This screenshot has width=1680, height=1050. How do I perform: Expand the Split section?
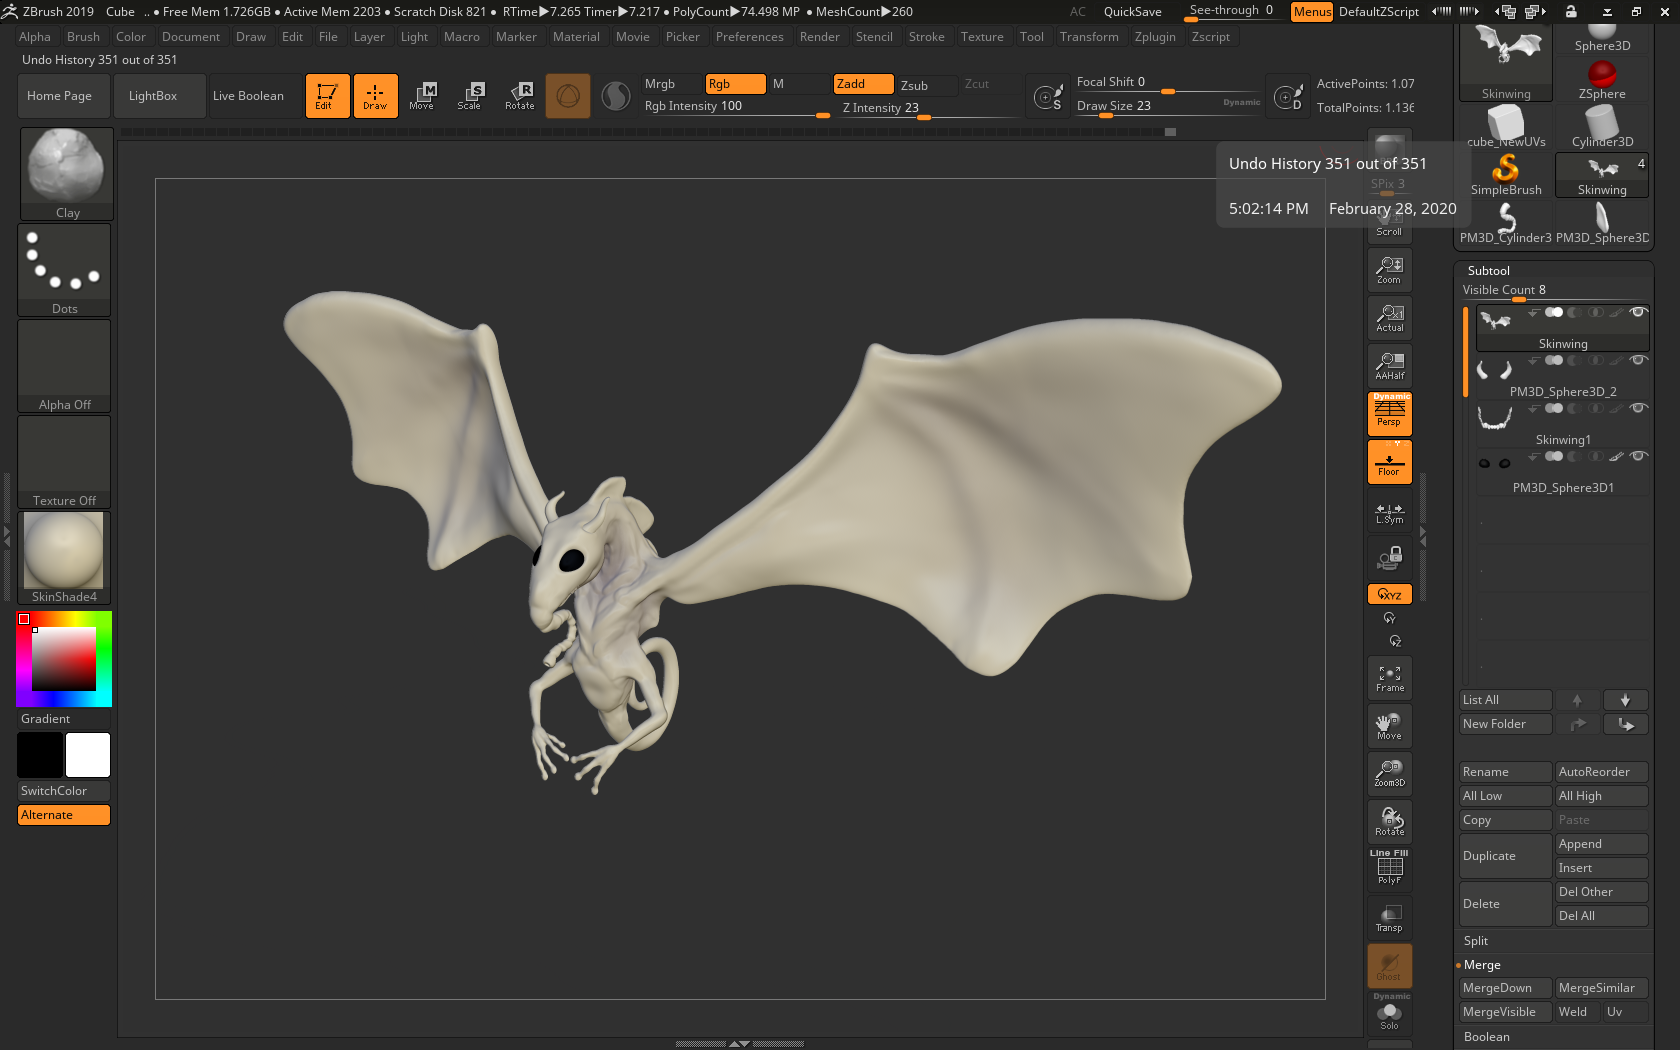1476,941
